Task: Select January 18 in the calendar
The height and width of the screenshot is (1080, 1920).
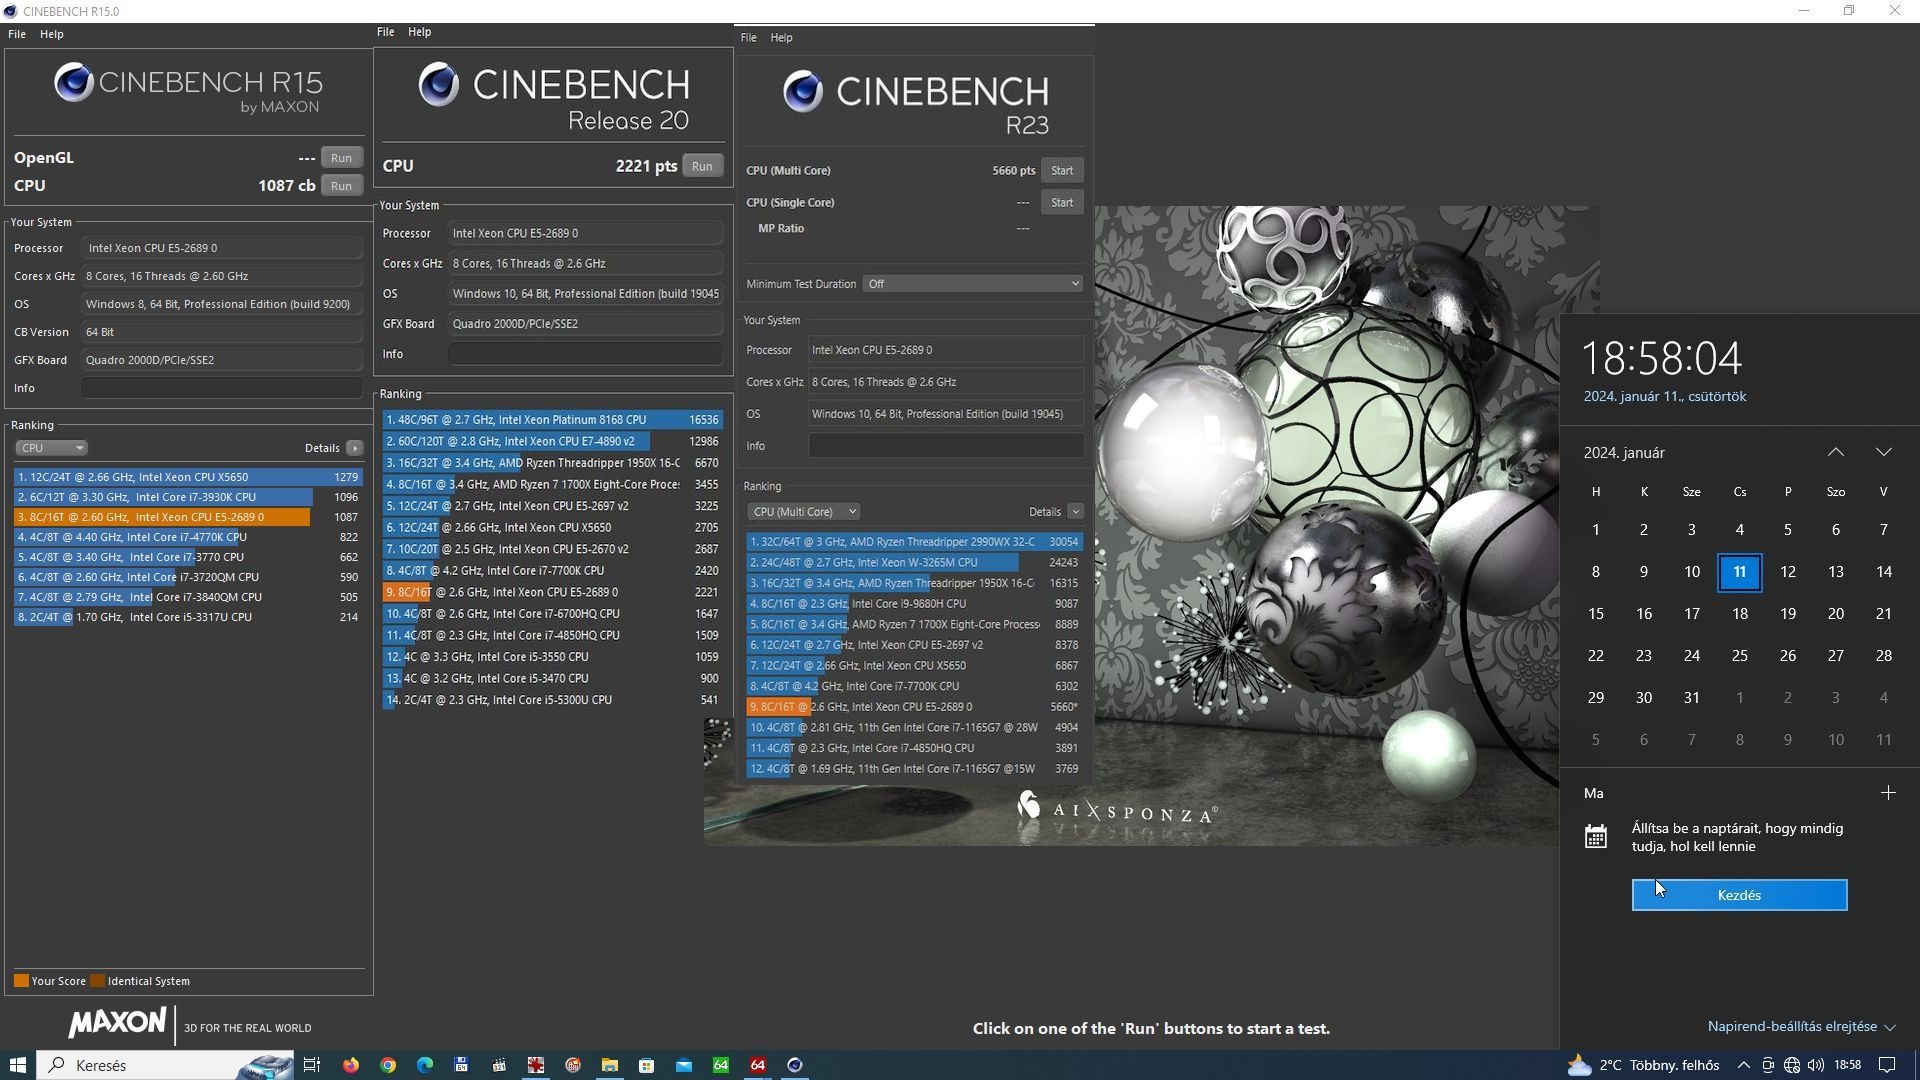Action: tap(1740, 614)
